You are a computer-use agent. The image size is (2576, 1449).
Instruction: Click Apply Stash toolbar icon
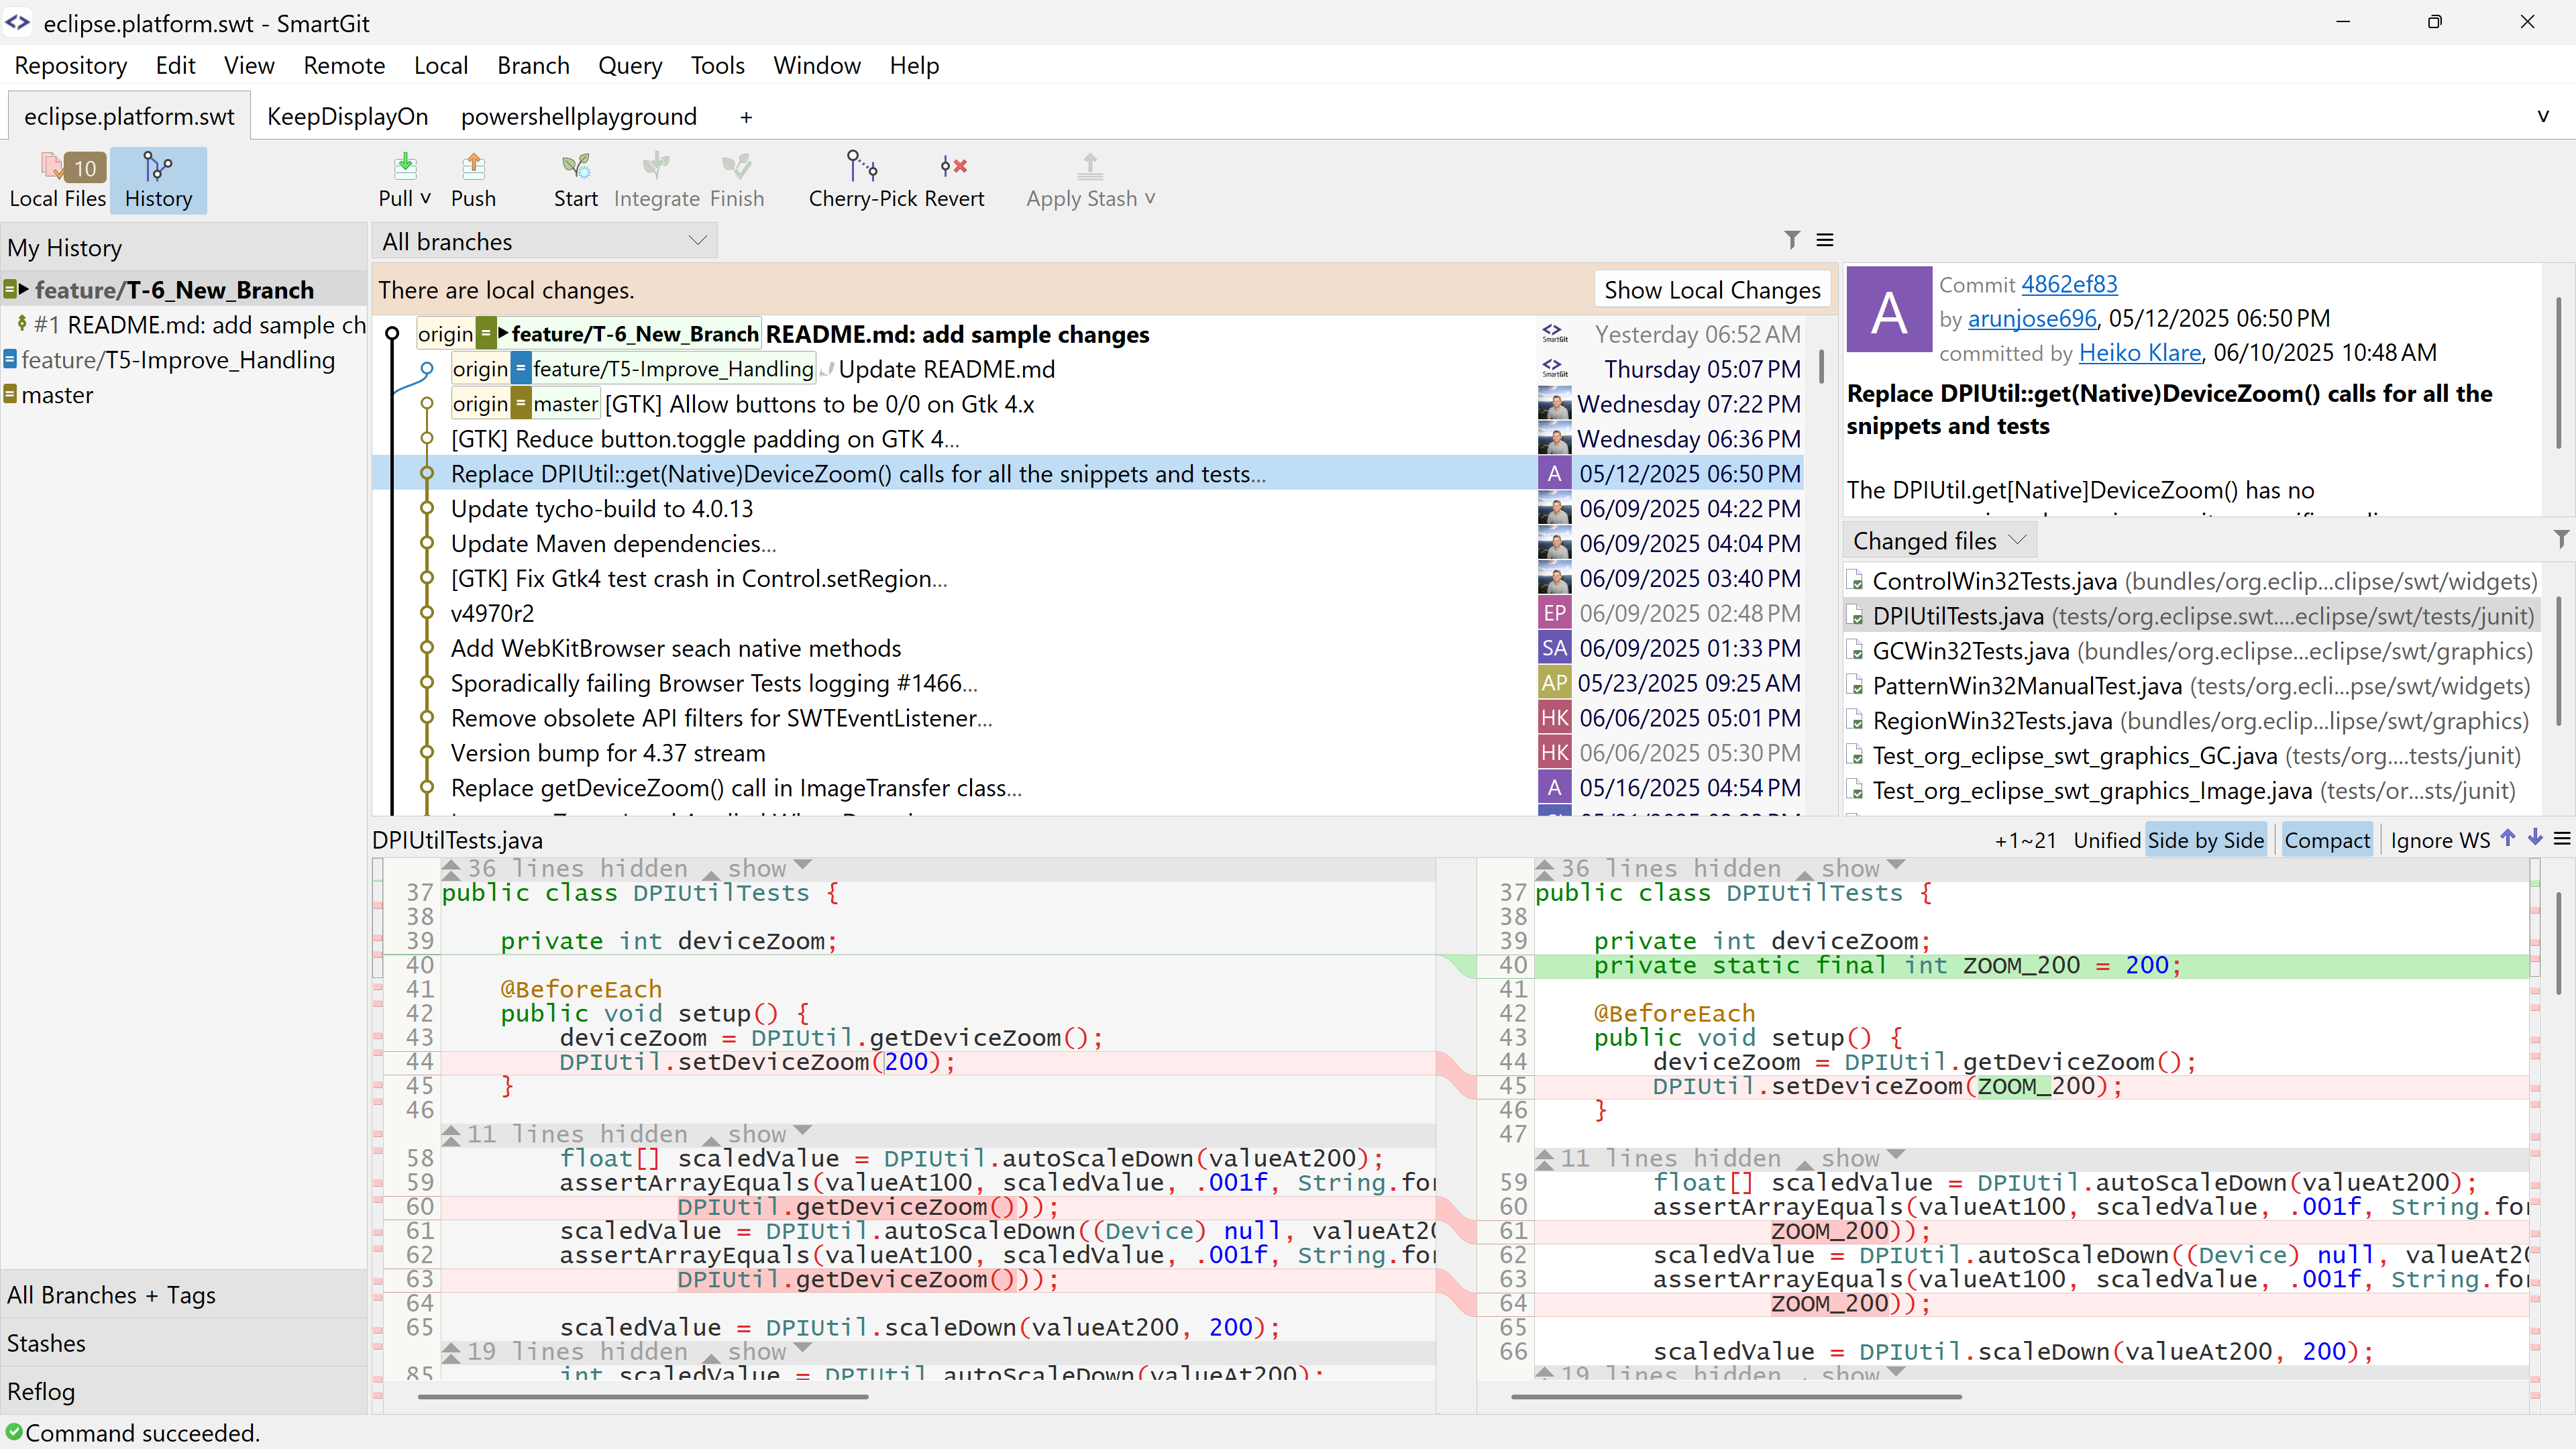(1090, 166)
